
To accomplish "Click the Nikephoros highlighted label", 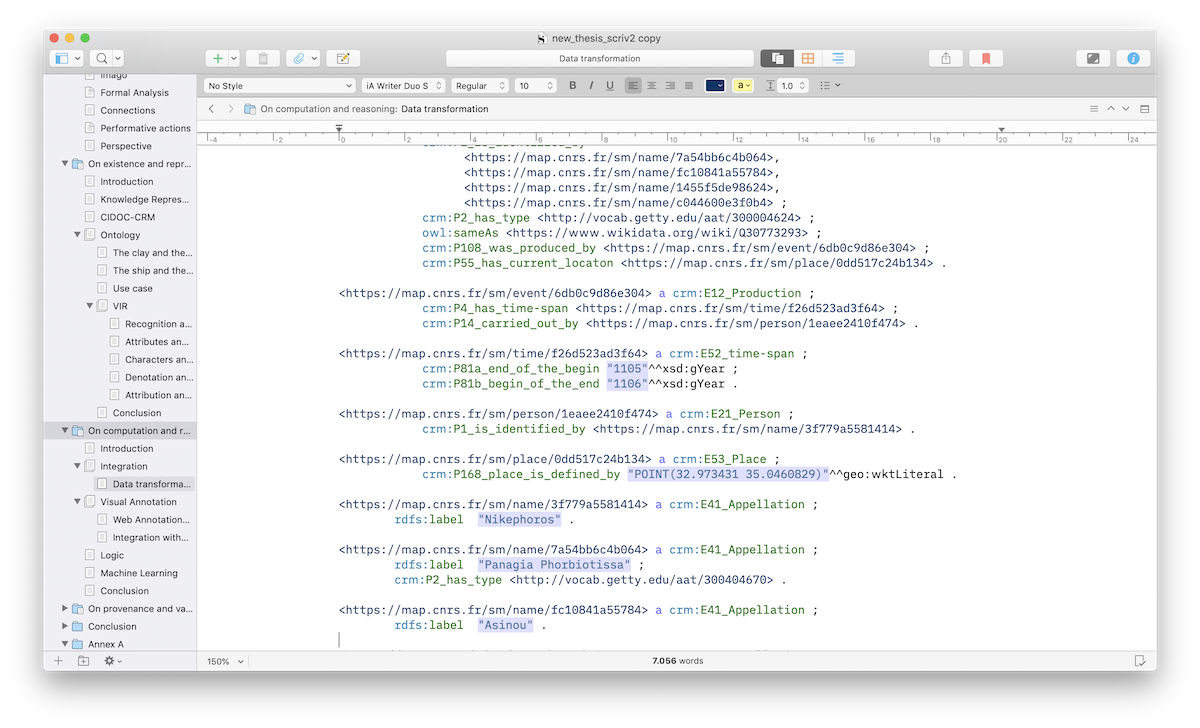I will click(519, 520).
